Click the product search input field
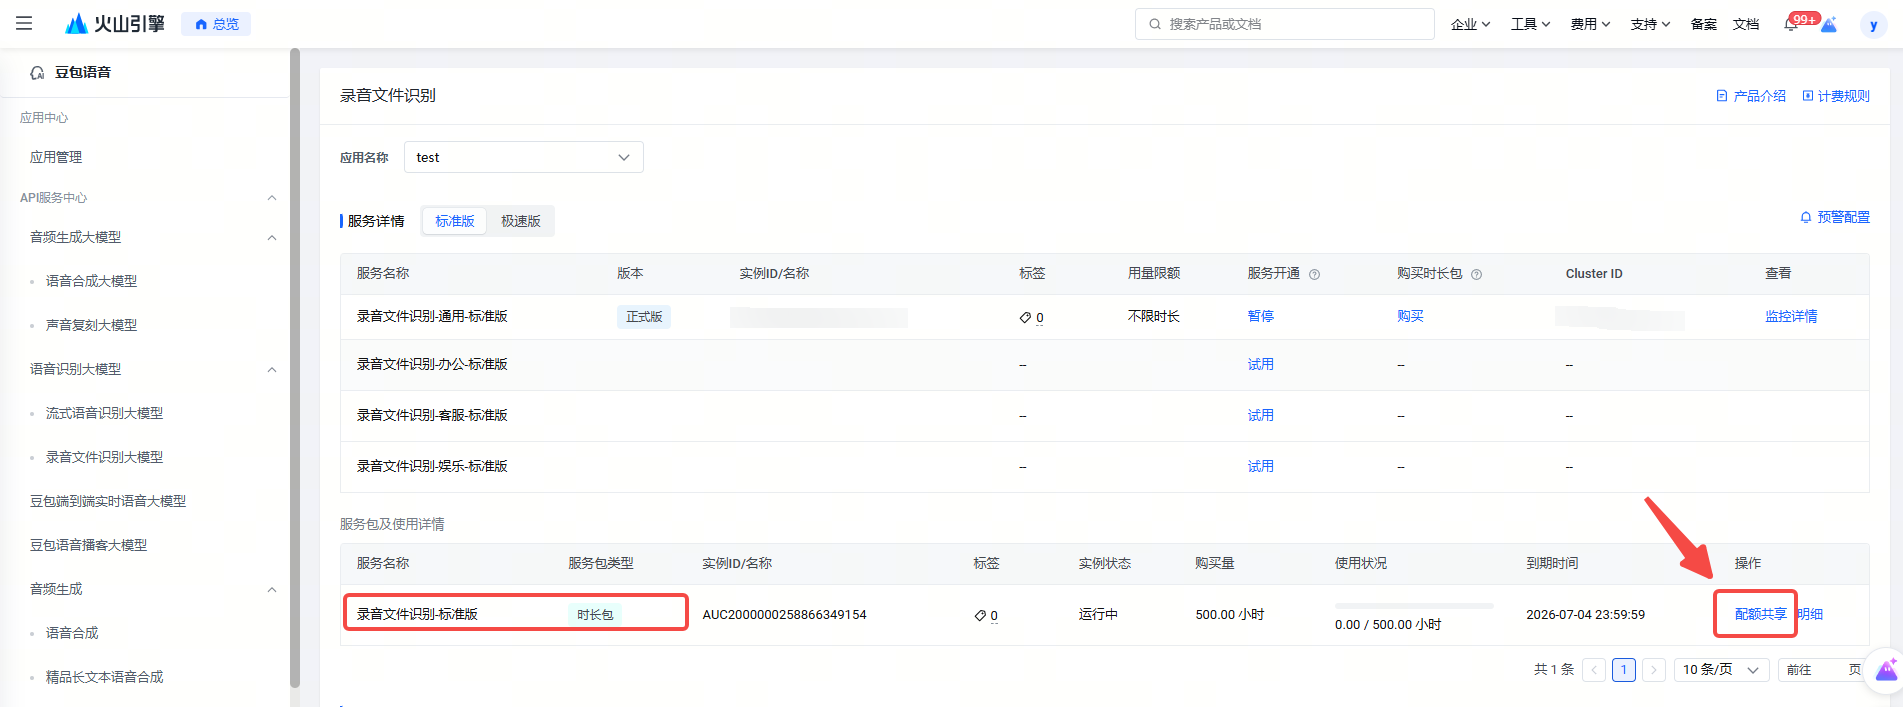 (x=1290, y=24)
